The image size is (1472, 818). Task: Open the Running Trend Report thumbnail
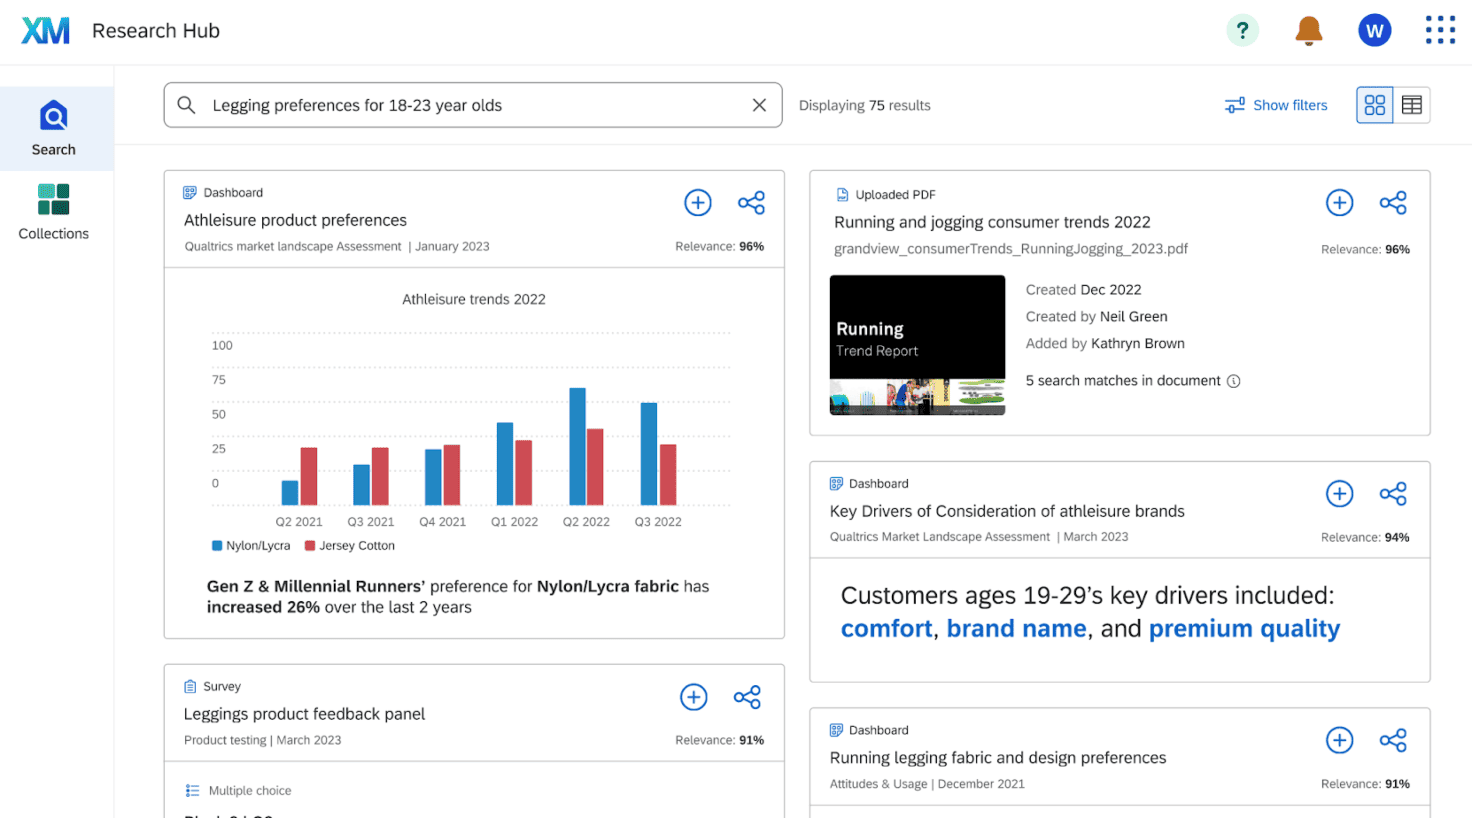(917, 346)
